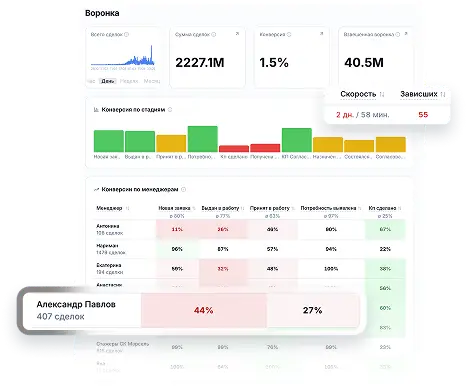This screenshot has width=468, height=389.
Task: Click Антонина's Новая заявка red cell
Action: [x=177, y=229]
